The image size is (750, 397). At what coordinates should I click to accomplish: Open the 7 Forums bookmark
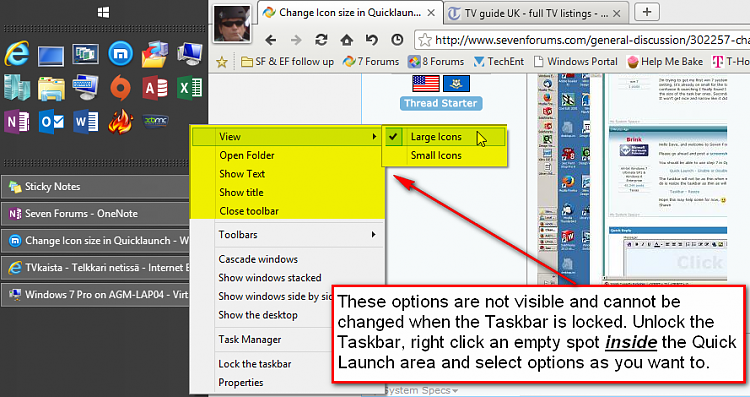pyautogui.click(x=371, y=62)
